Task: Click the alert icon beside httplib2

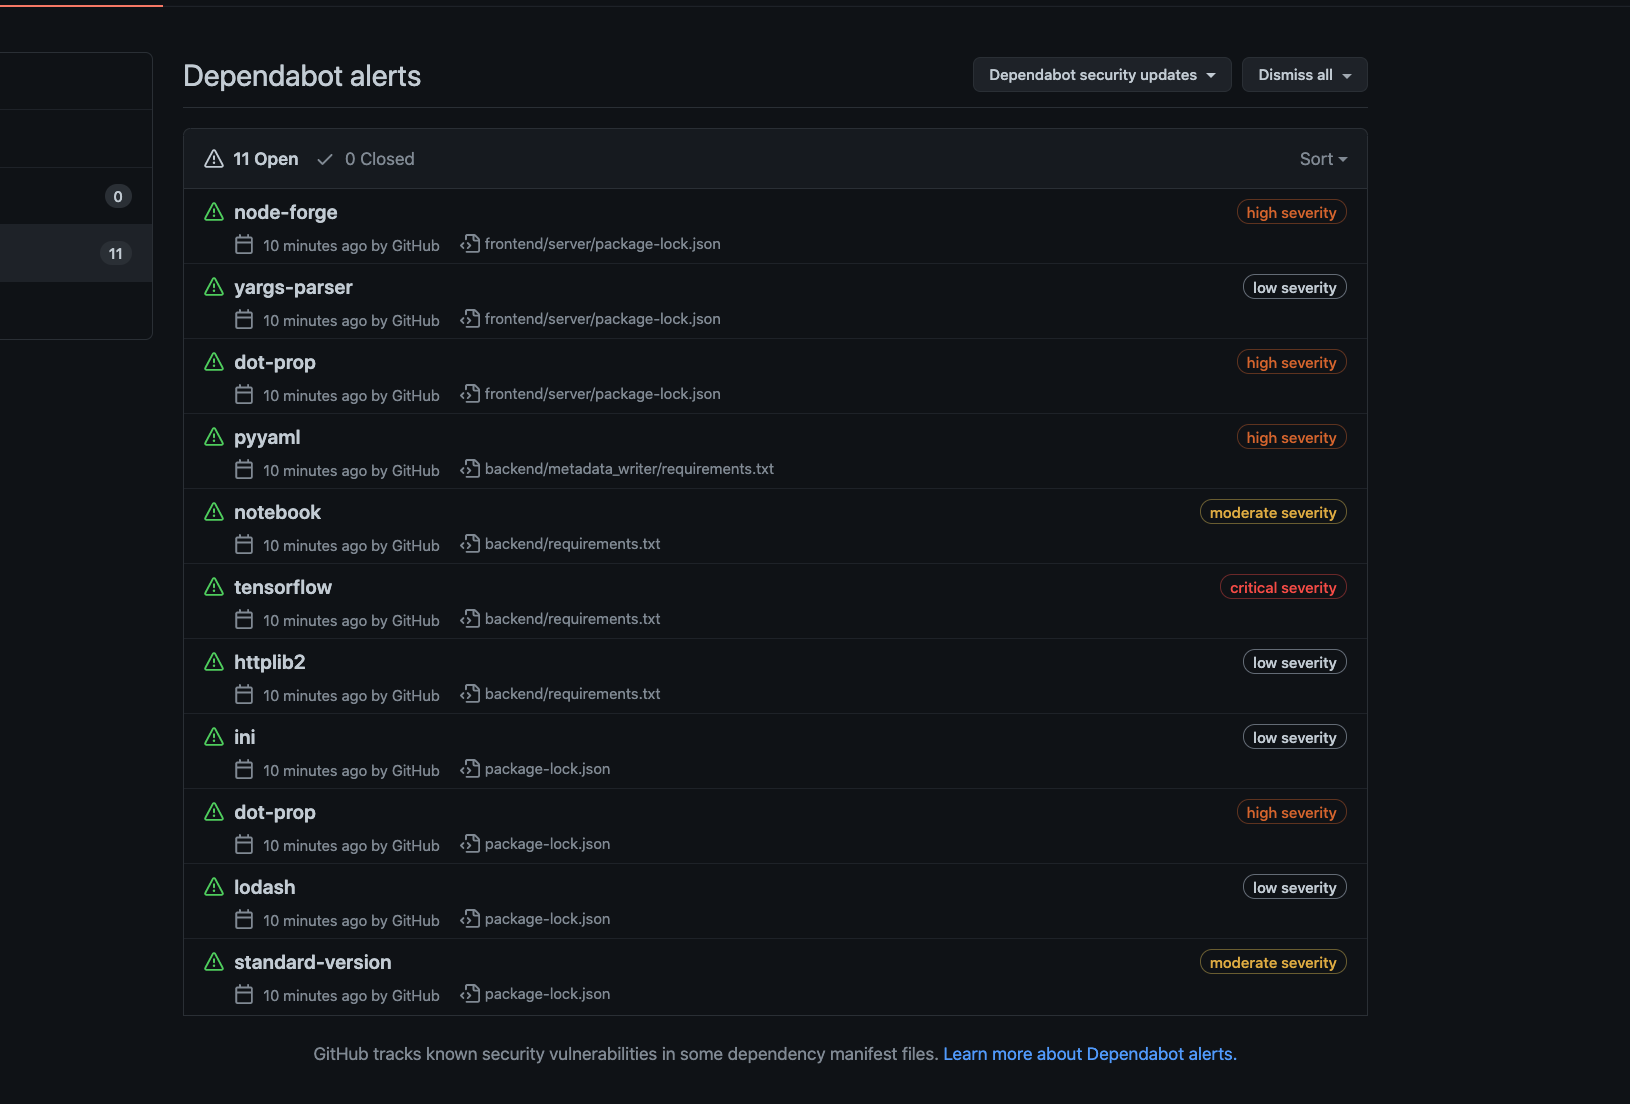Action: (214, 662)
